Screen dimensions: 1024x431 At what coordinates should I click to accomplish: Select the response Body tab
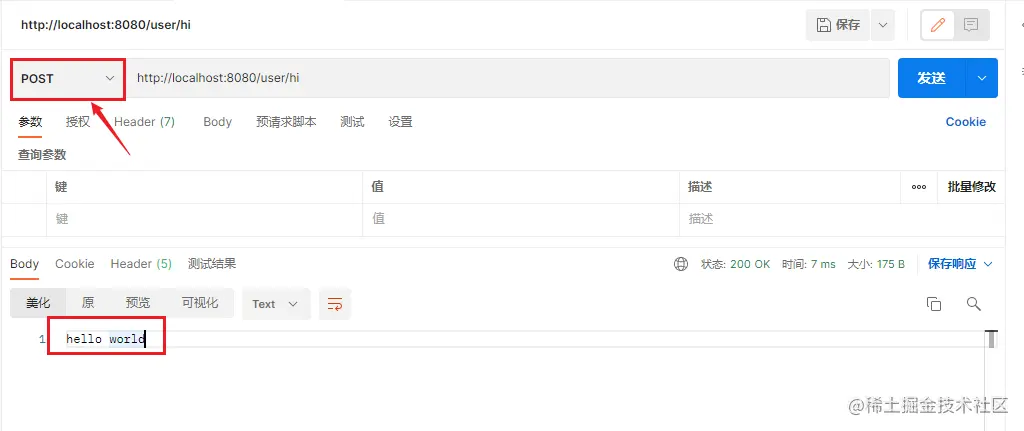point(24,264)
